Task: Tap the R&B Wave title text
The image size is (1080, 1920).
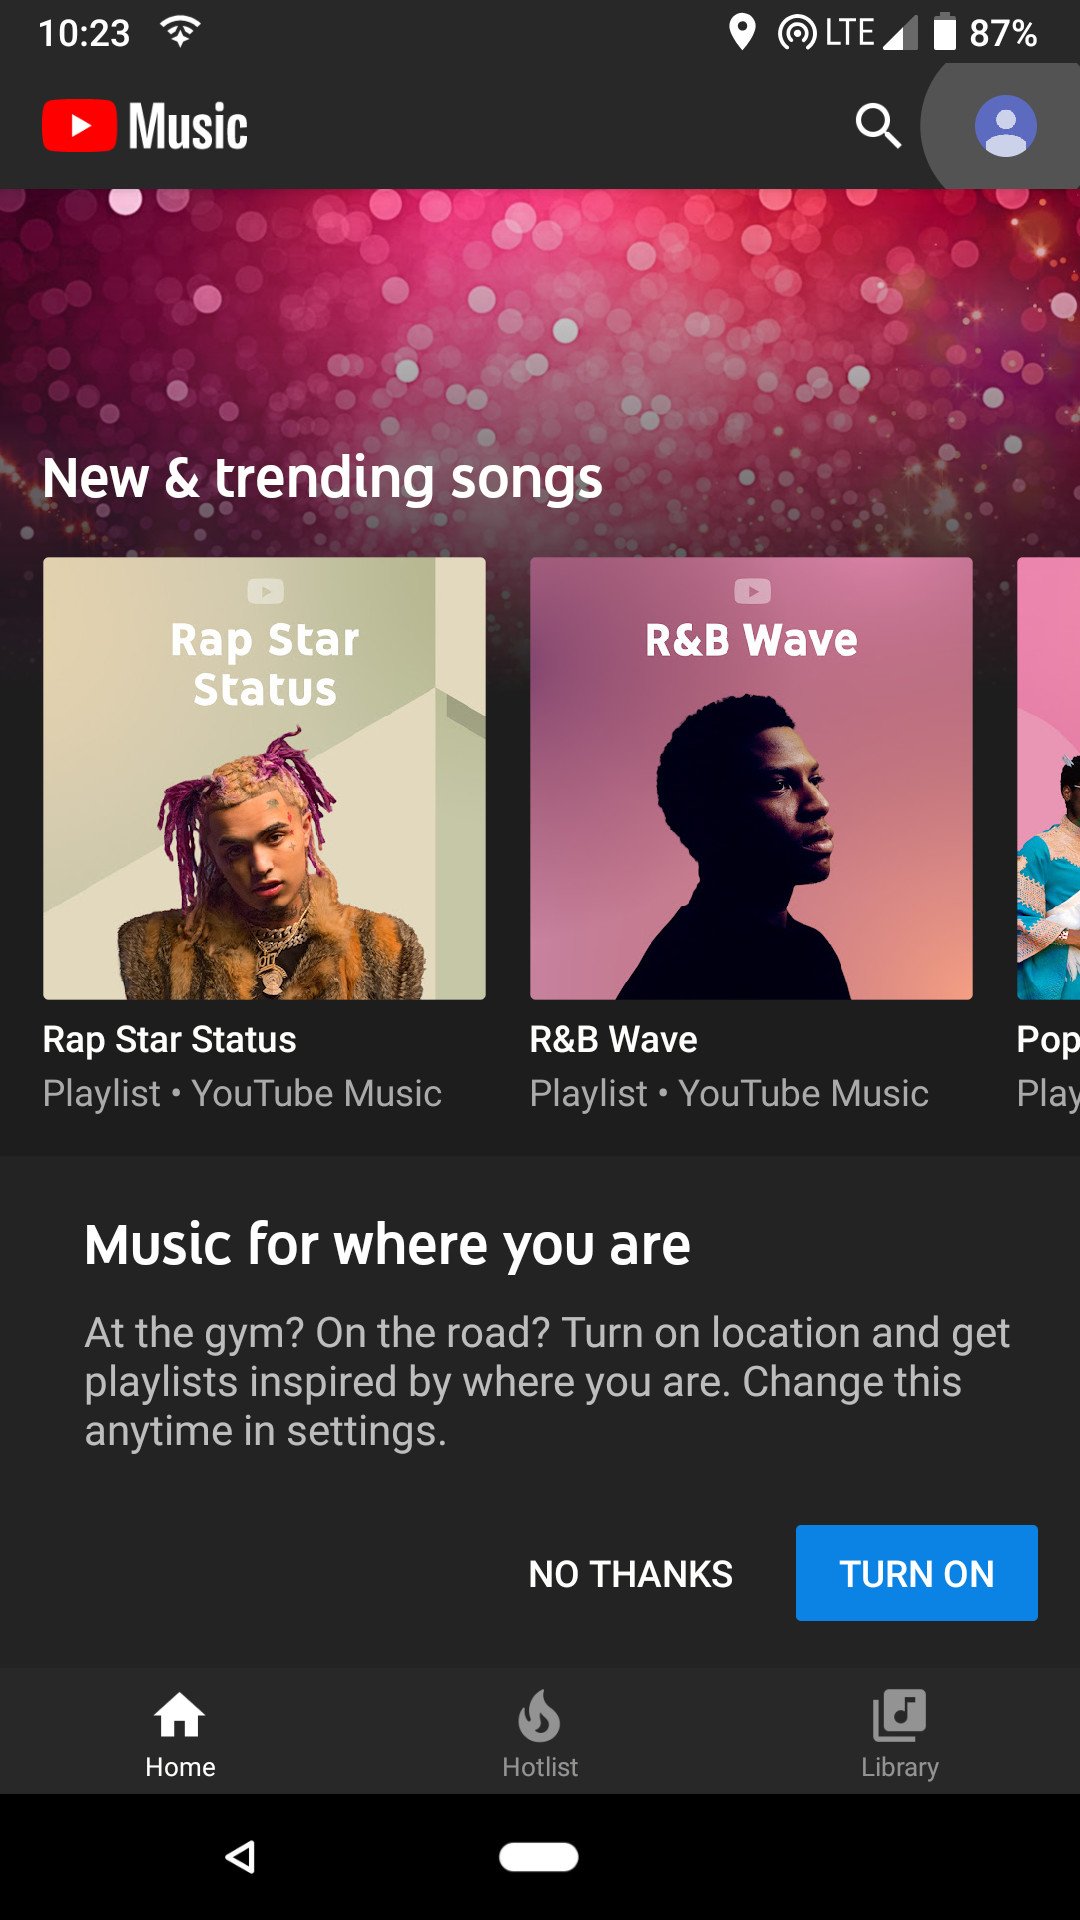Action: click(x=613, y=1039)
